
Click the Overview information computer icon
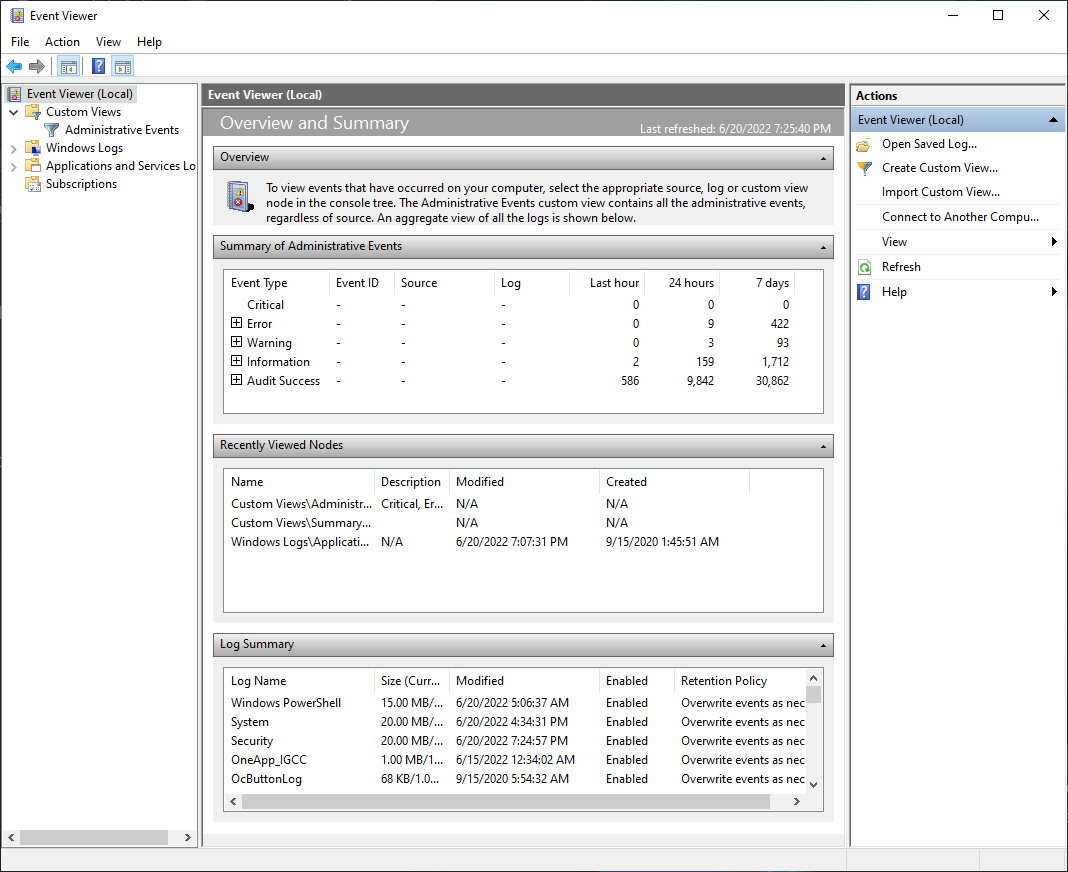(240, 197)
